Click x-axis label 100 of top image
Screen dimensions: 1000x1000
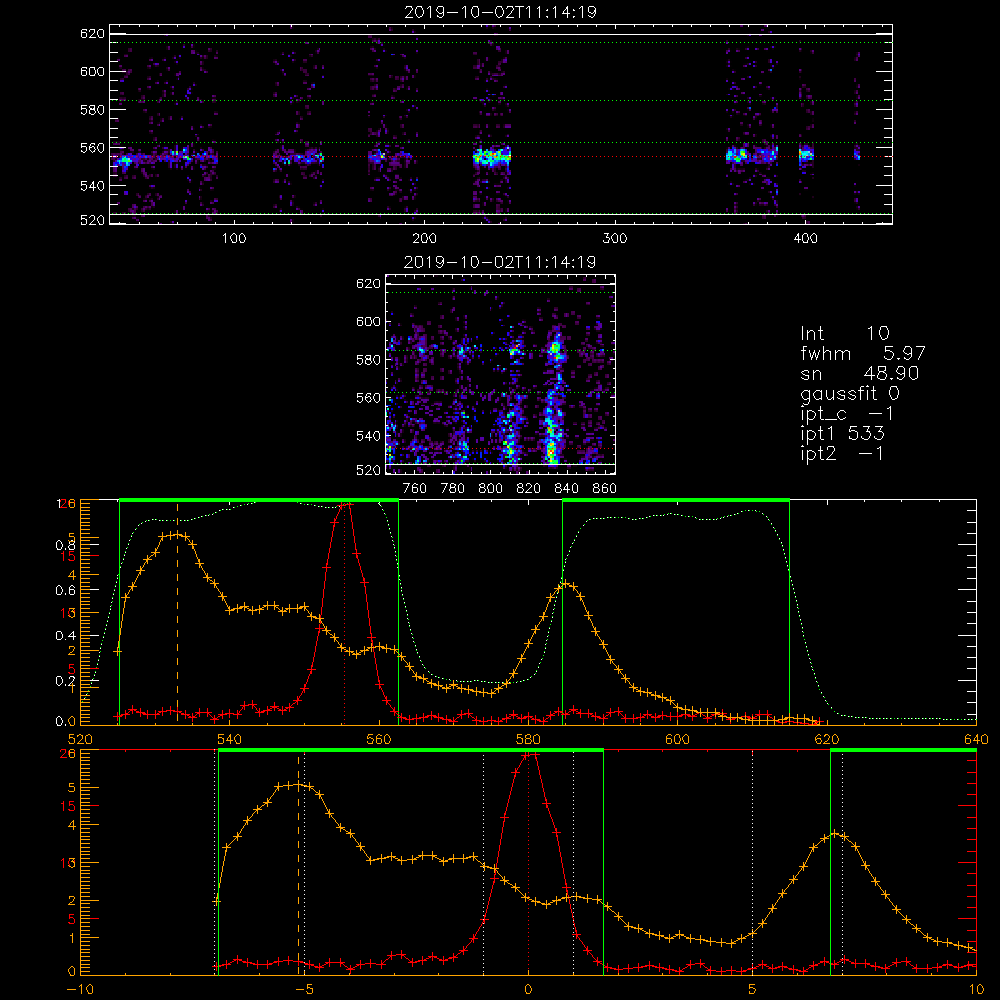click(234, 239)
